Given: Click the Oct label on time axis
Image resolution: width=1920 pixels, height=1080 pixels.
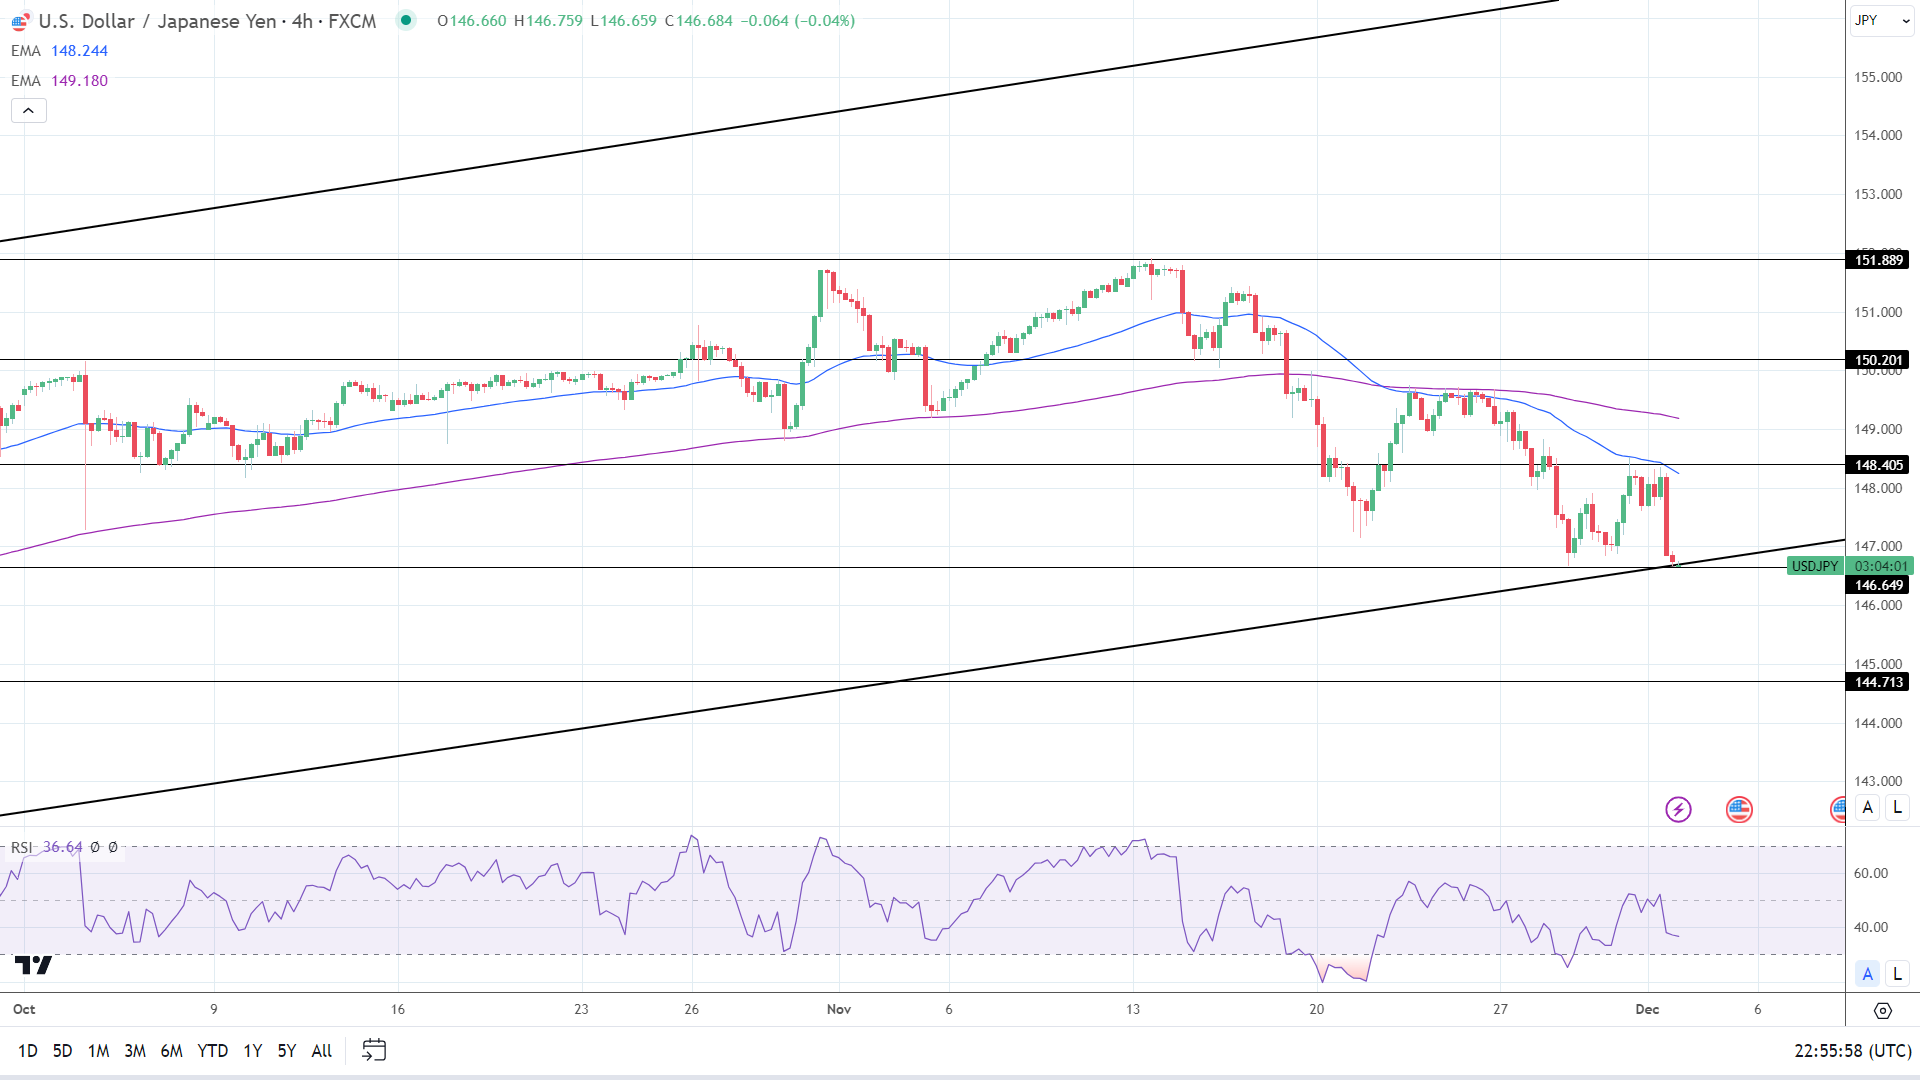Looking at the screenshot, I should pos(24,1009).
